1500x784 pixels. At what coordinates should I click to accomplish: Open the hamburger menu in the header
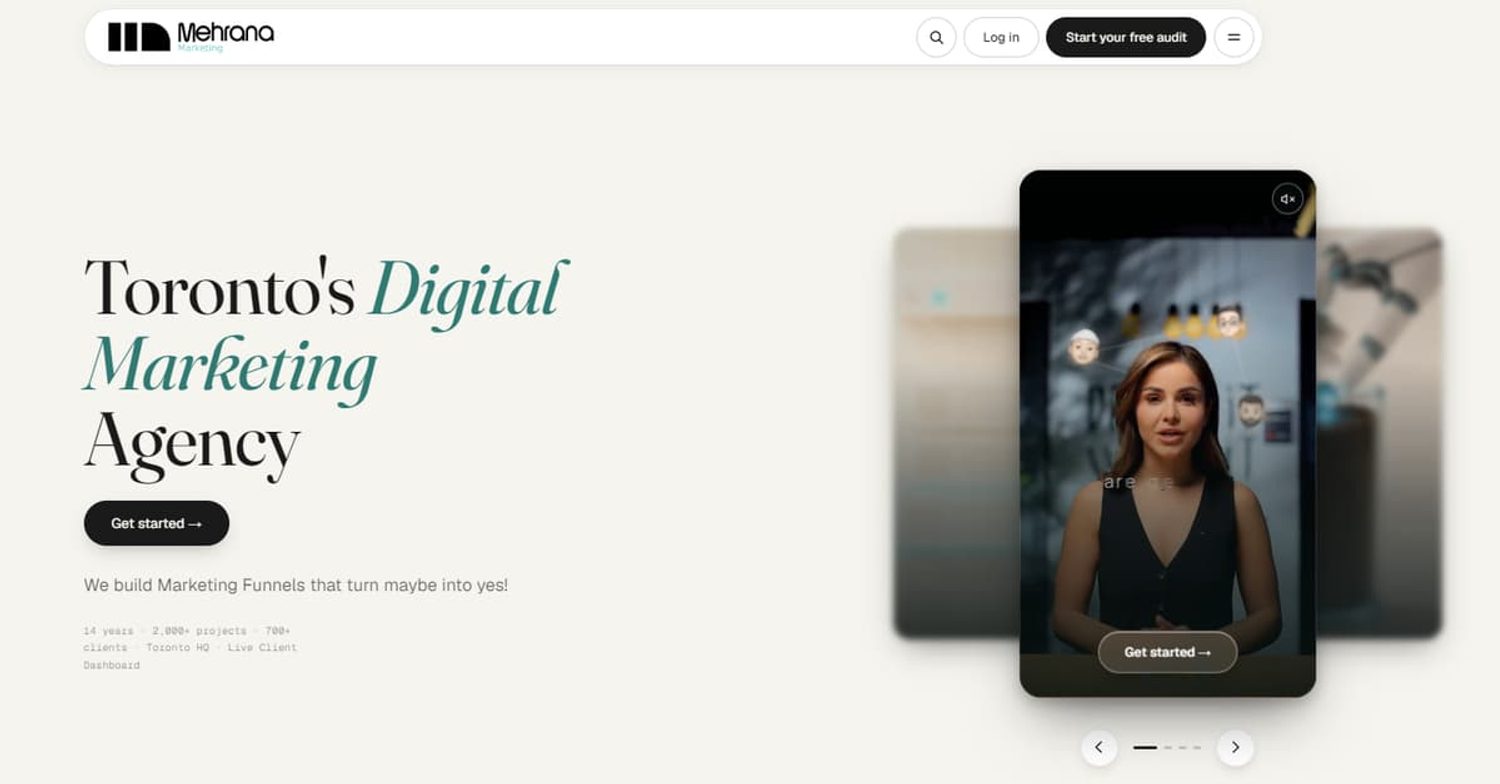pyautogui.click(x=1234, y=38)
